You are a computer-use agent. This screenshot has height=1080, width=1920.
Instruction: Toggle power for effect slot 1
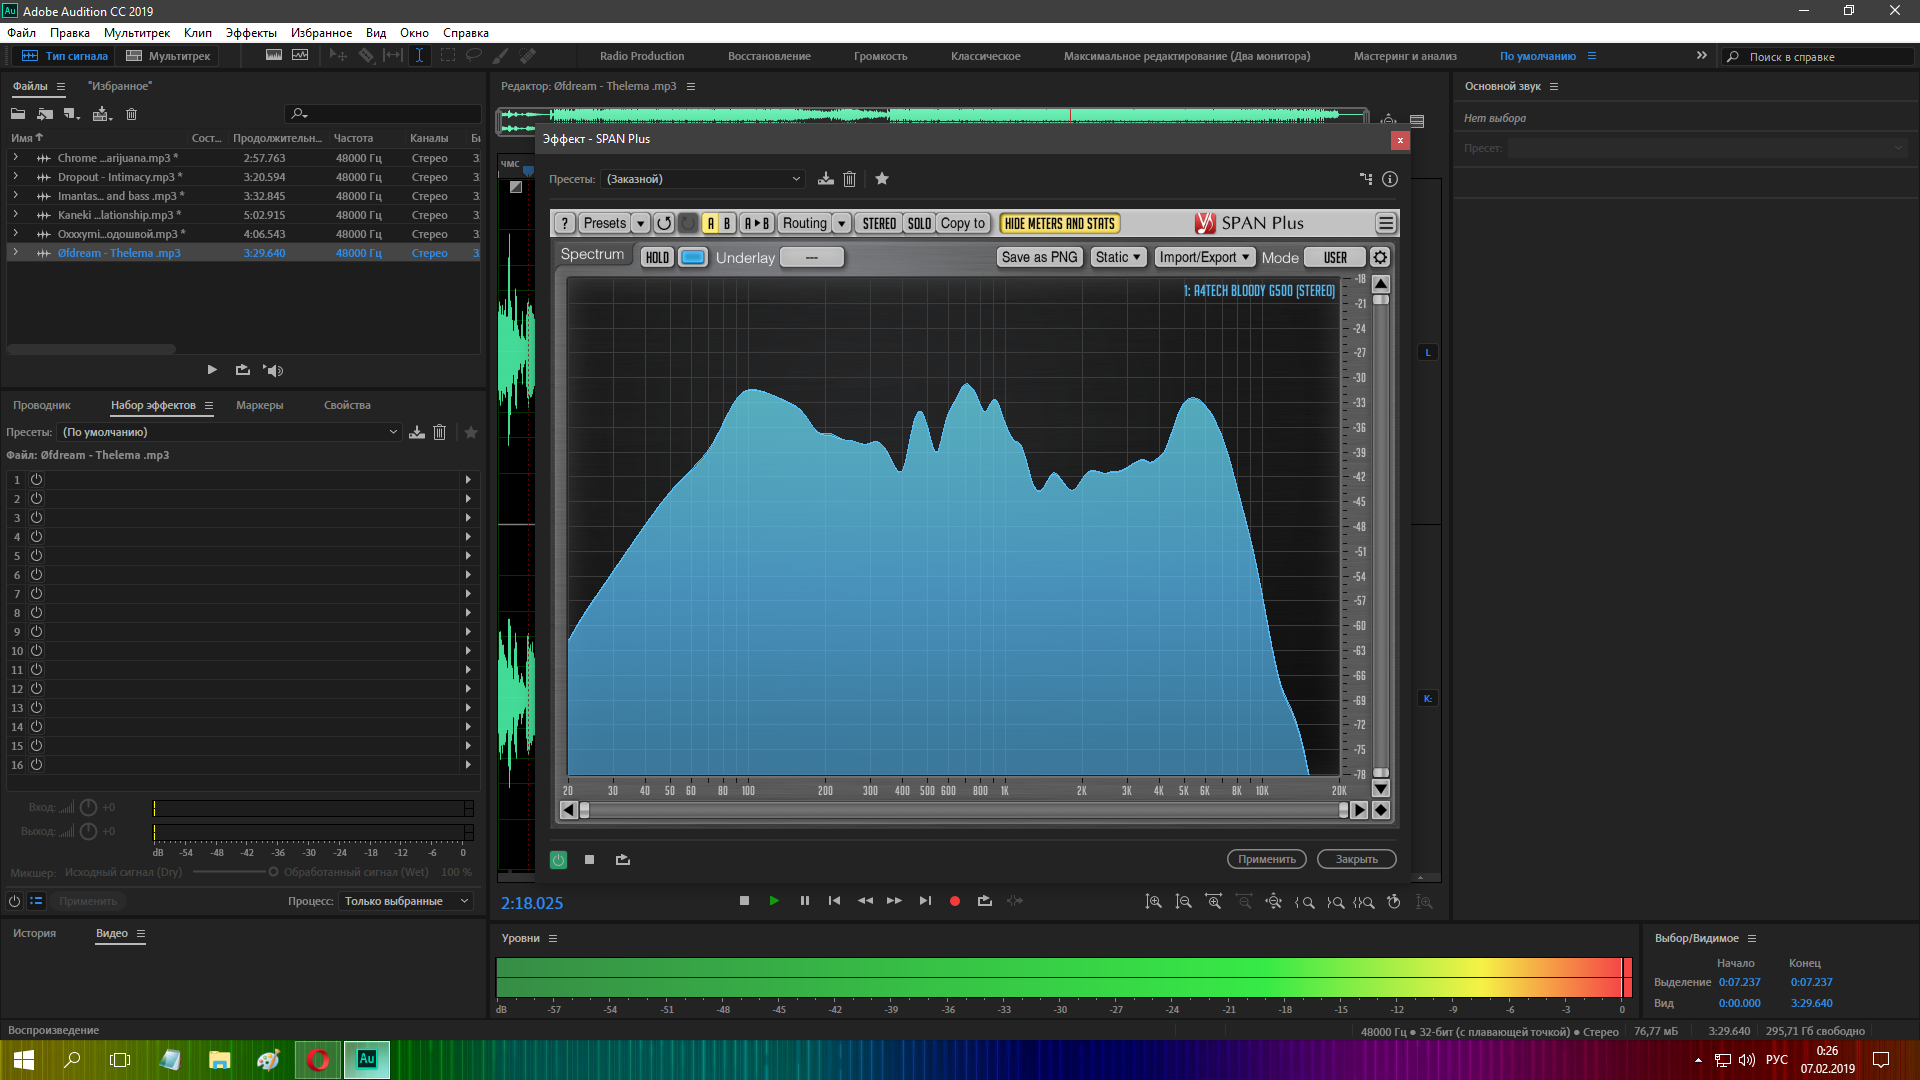(x=36, y=480)
